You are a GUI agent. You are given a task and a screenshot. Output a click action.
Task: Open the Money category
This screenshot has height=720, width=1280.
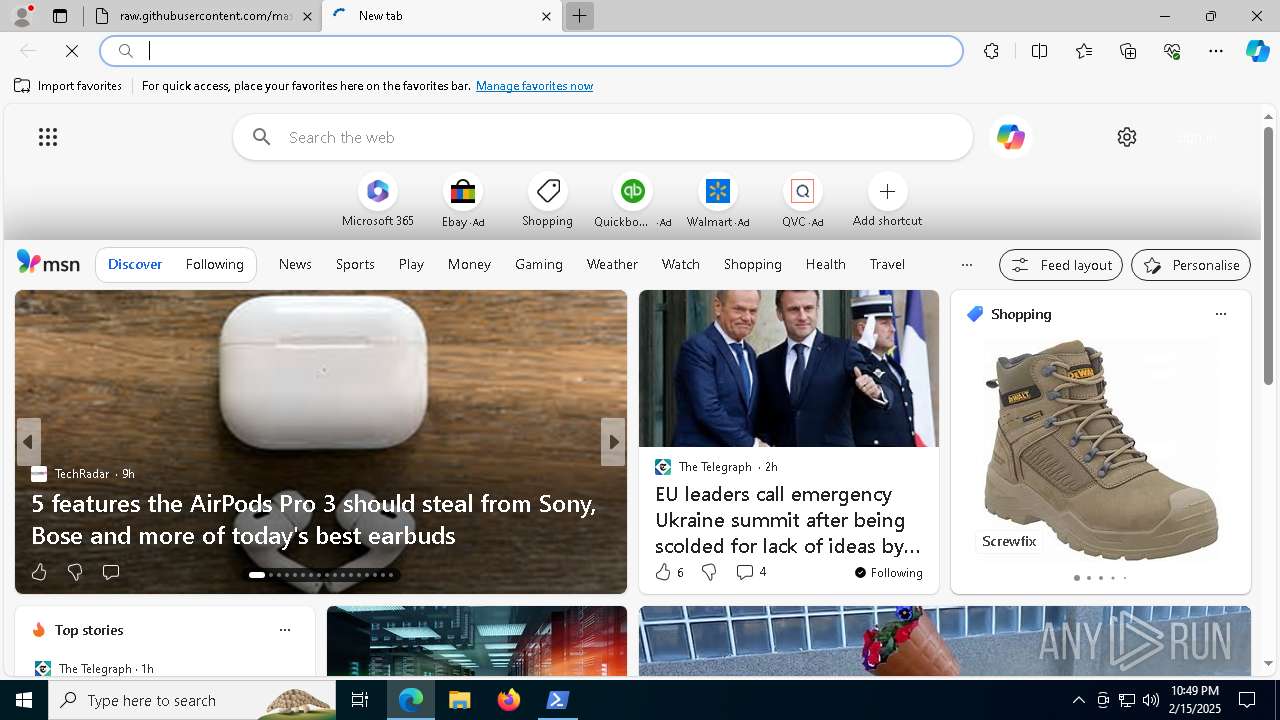coord(469,264)
